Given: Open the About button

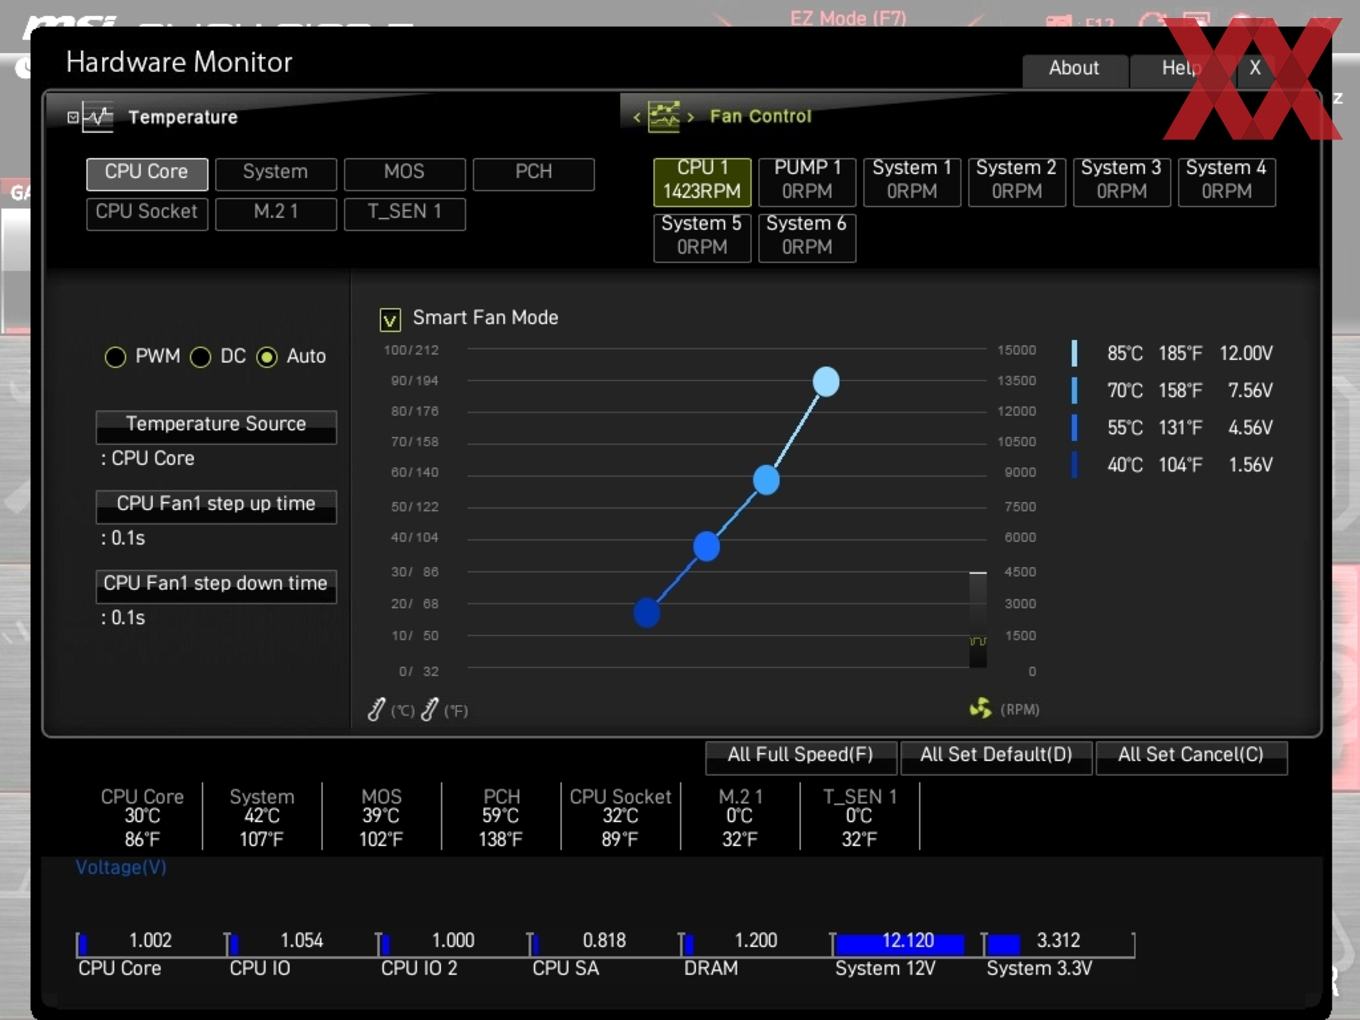Looking at the screenshot, I should (x=1074, y=69).
